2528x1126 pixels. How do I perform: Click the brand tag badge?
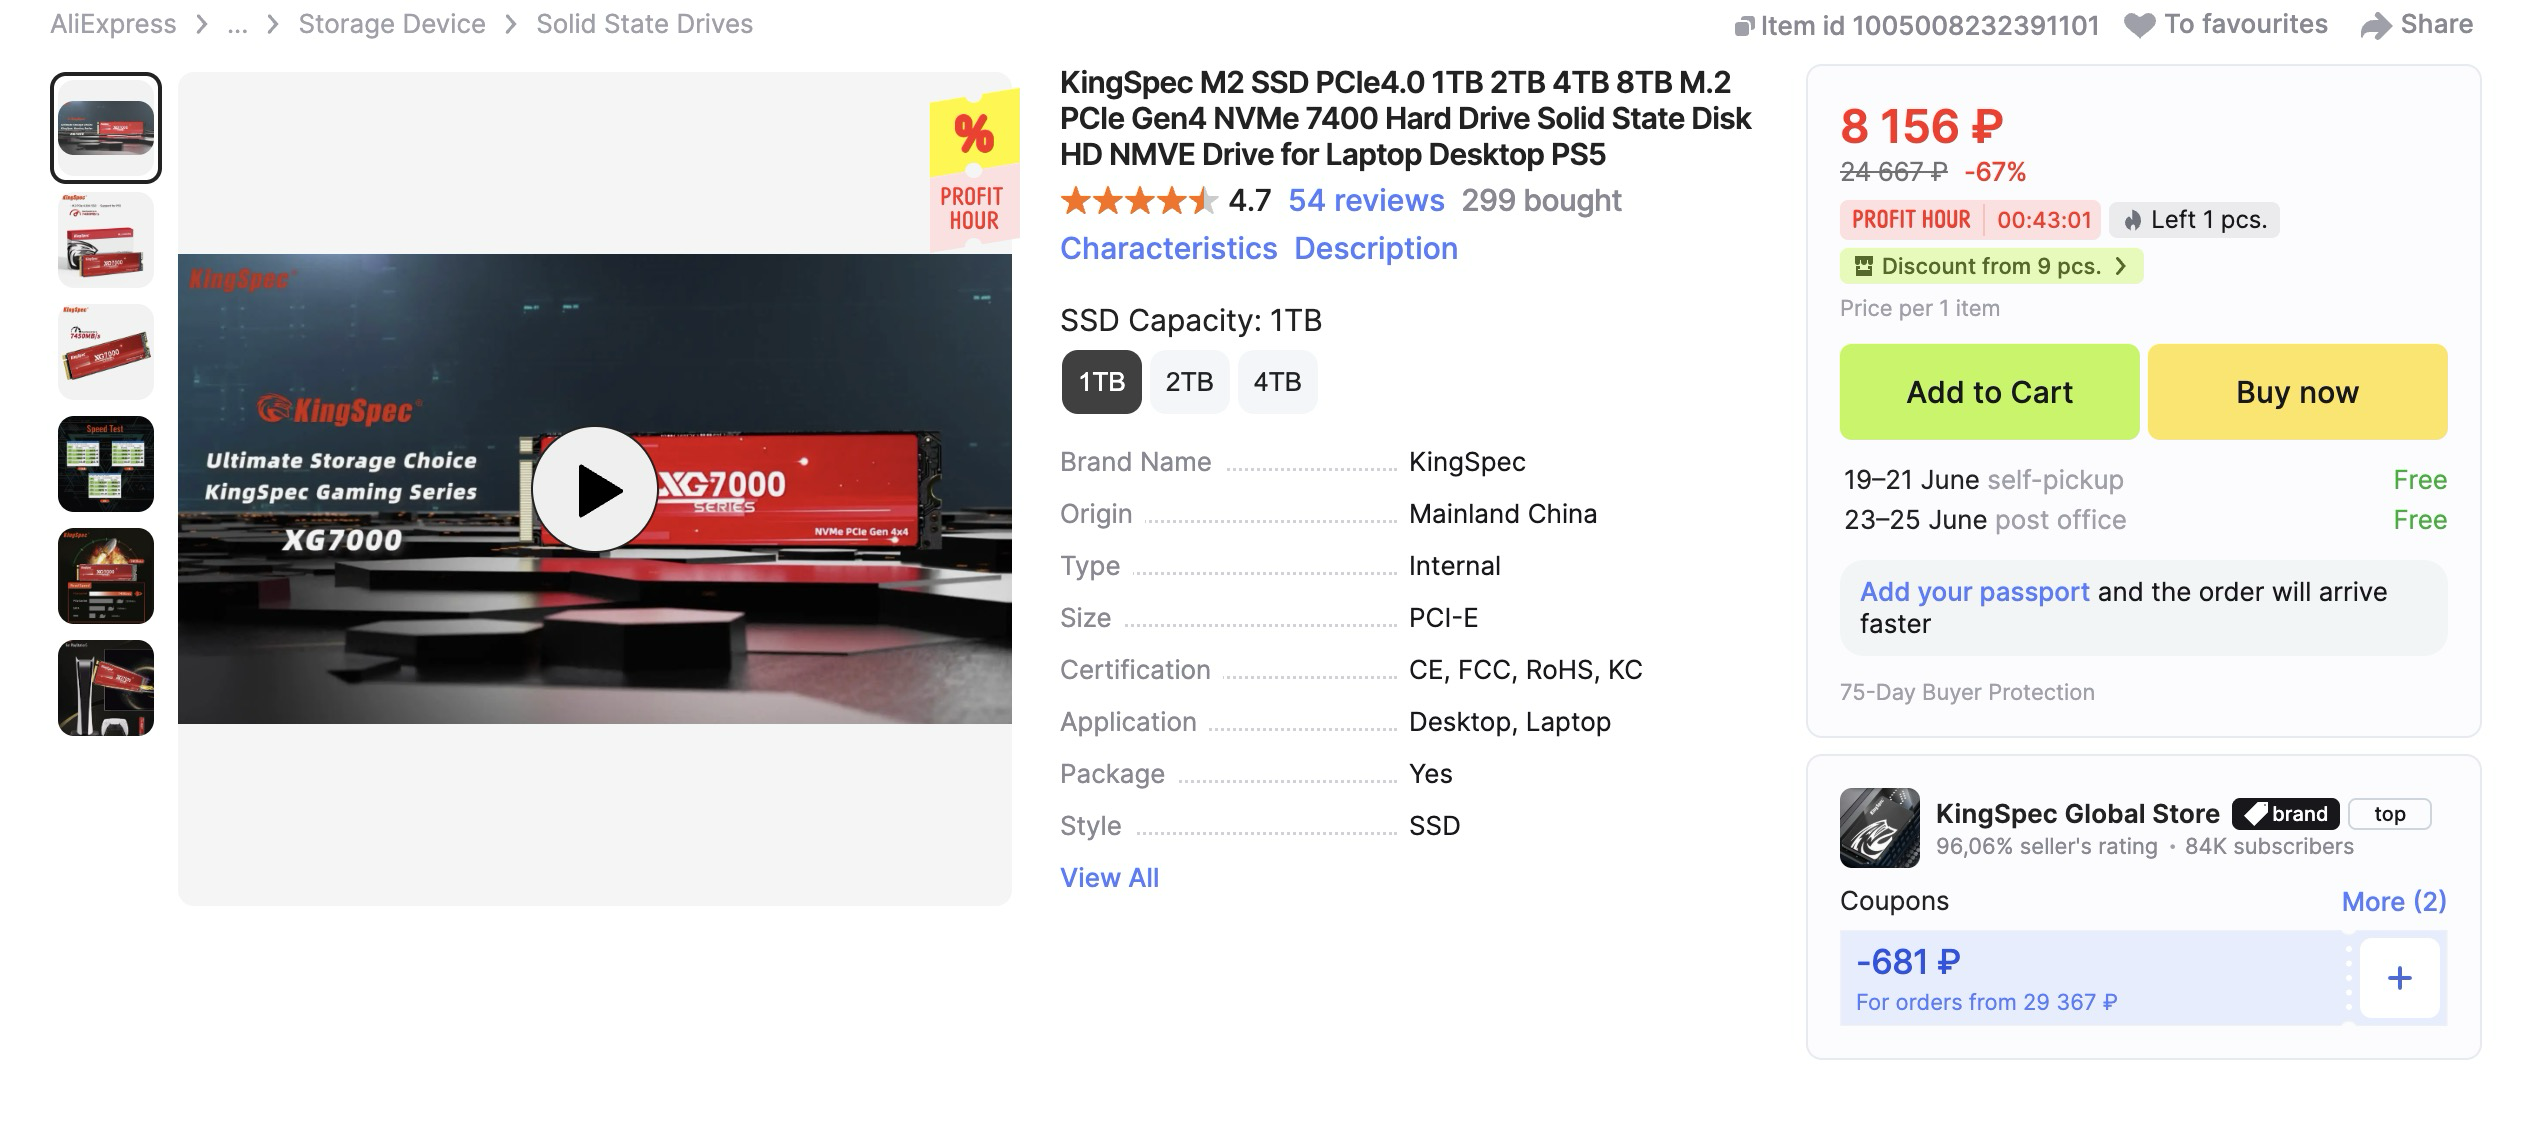coord(2285,814)
